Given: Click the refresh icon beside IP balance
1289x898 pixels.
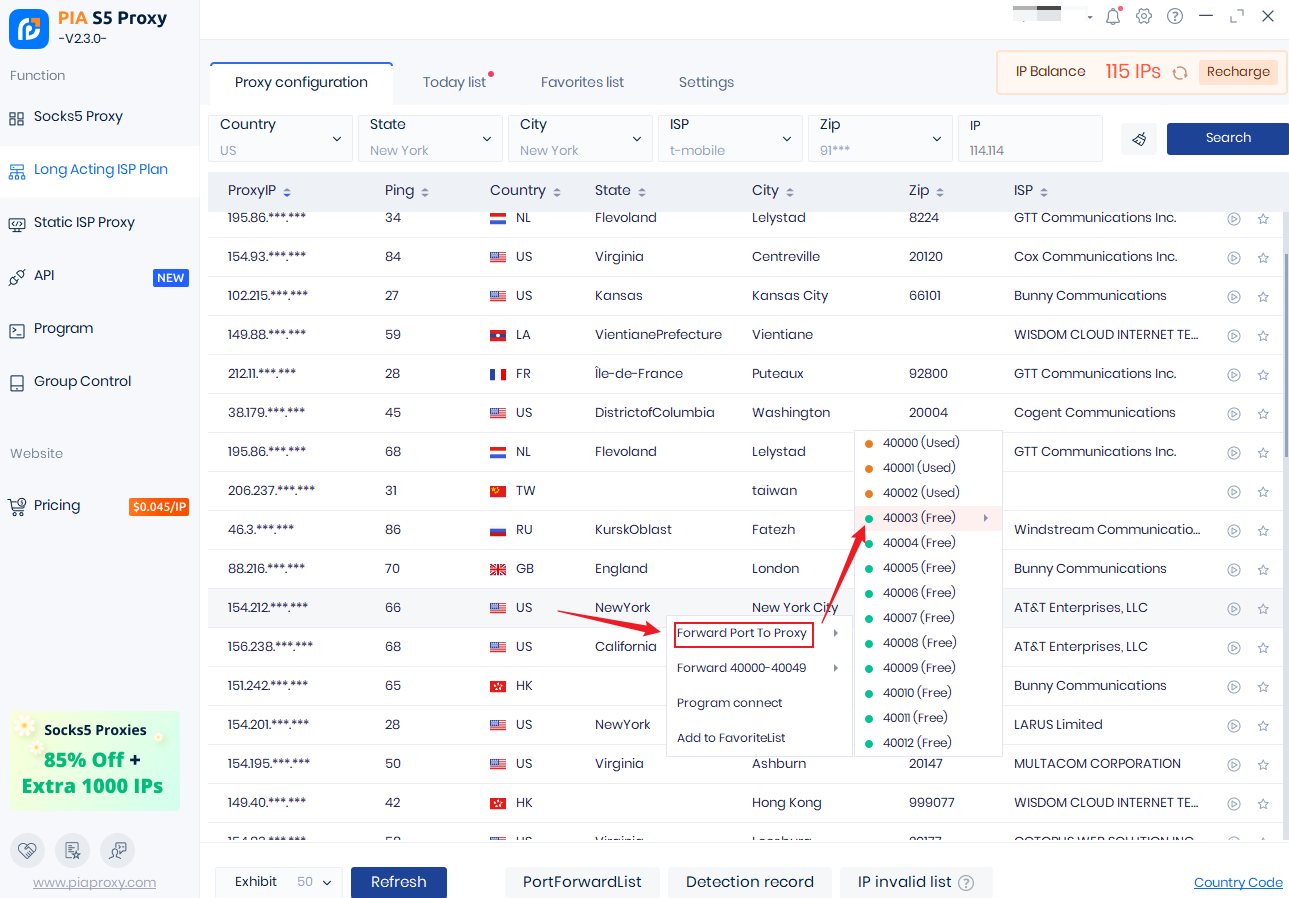Looking at the screenshot, I should [1180, 72].
